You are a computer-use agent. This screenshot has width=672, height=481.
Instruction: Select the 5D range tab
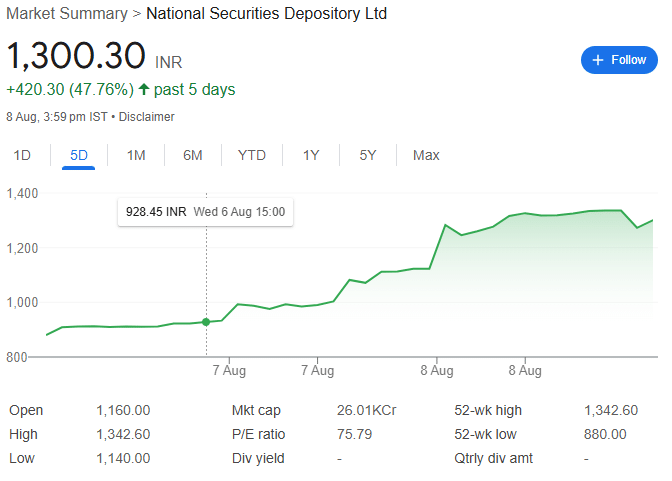(79, 155)
